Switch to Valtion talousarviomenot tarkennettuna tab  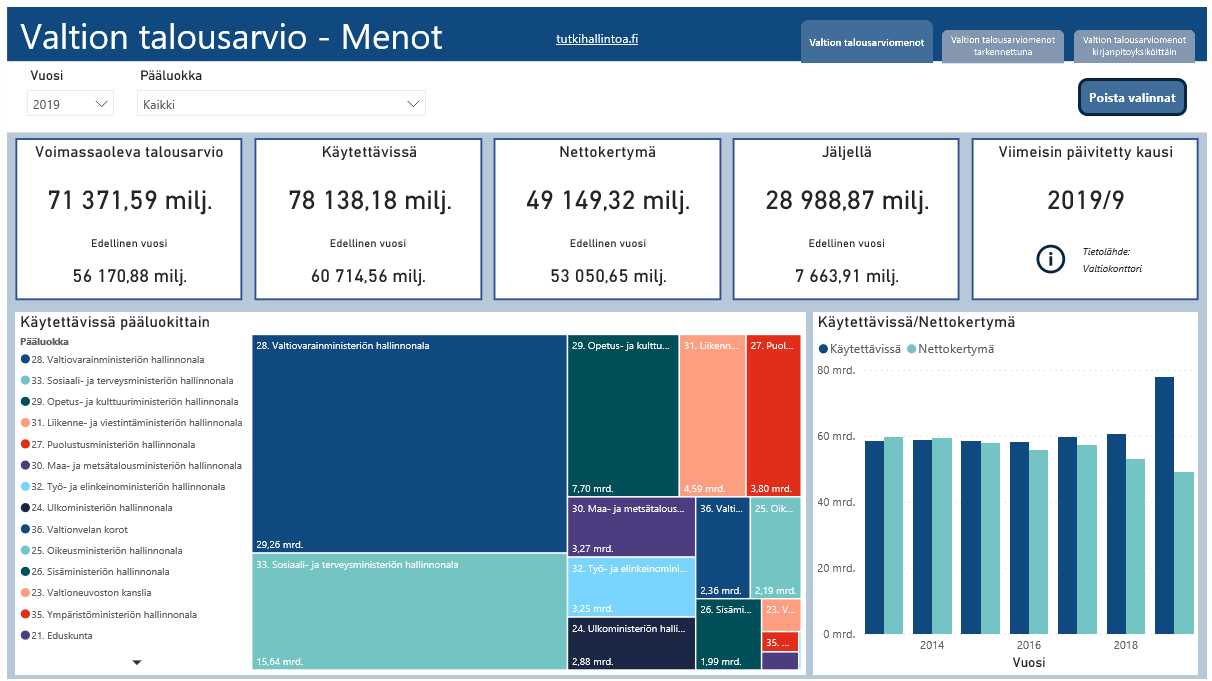click(1003, 45)
